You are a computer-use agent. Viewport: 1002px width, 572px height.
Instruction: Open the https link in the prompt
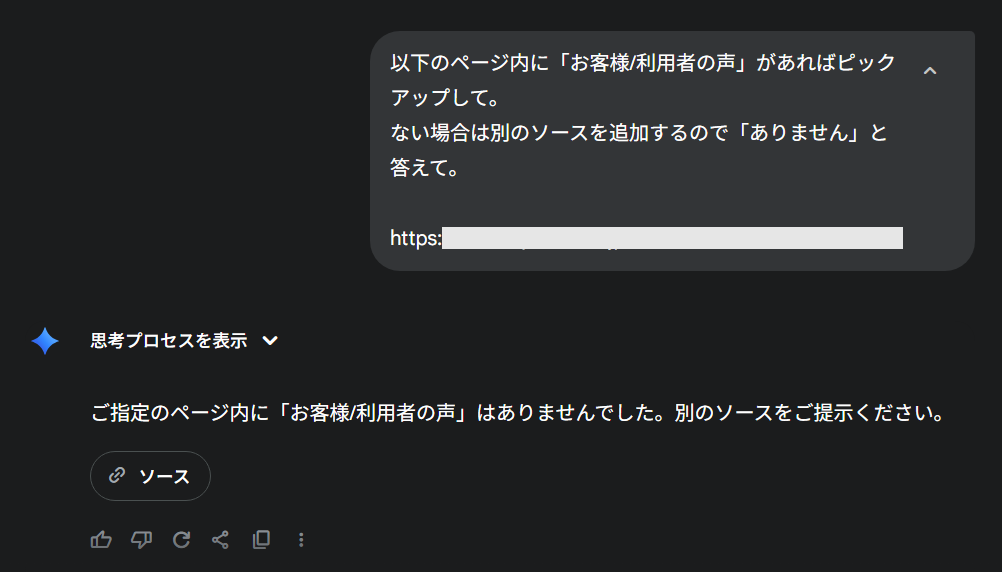(x=416, y=238)
